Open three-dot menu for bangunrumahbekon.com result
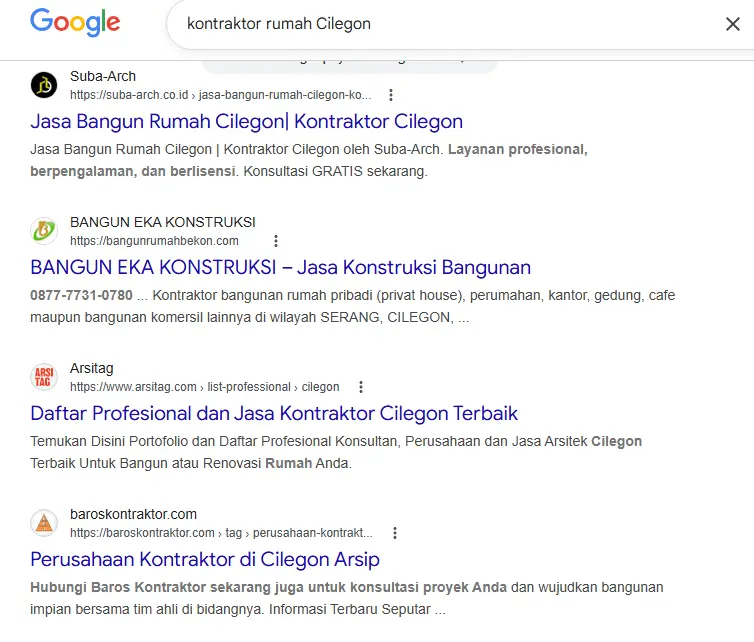The width and height of the screenshot is (754, 642). click(x=276, y=240)
